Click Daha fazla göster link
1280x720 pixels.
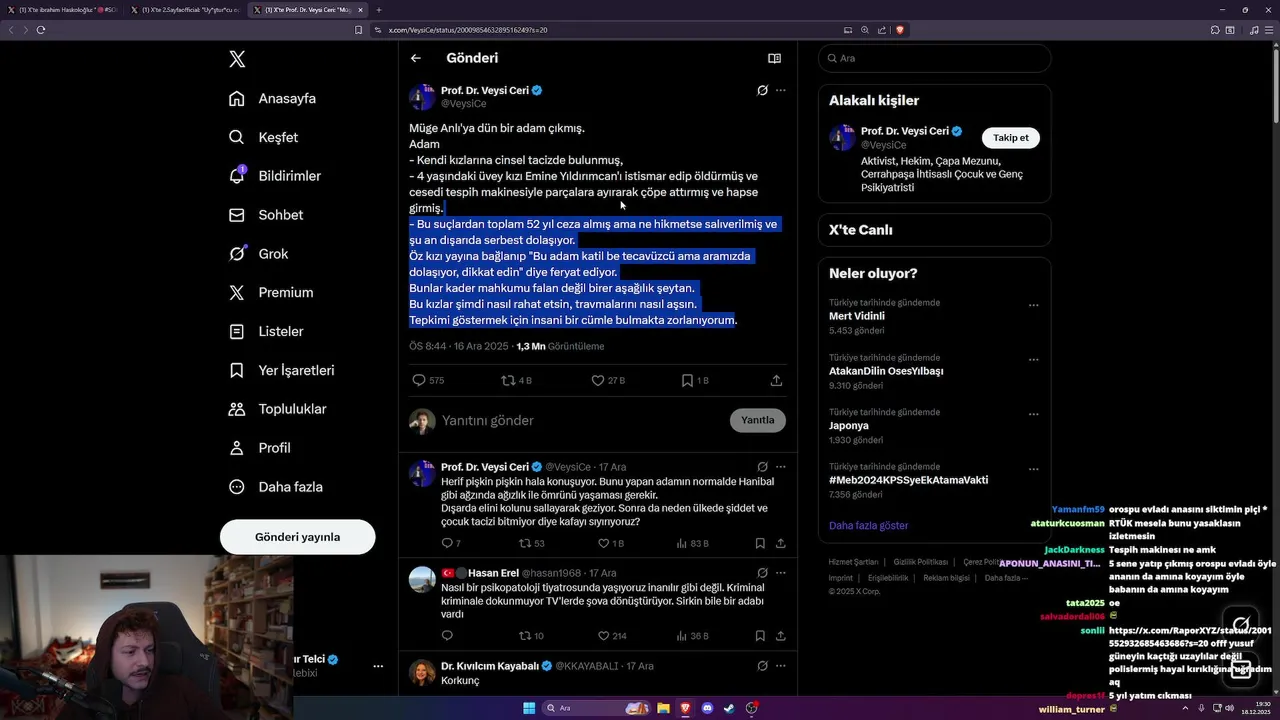coord(868,525)
